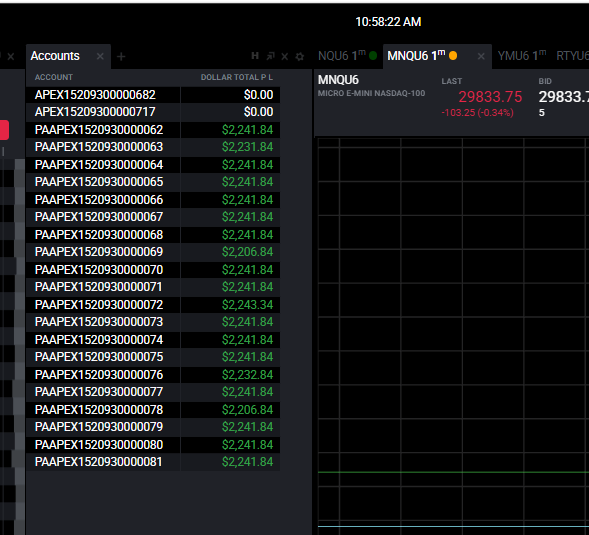The width and height of the screenshot is (589, 535).
Task: Select account PAAPEX1520930000064
Action: 99,165
